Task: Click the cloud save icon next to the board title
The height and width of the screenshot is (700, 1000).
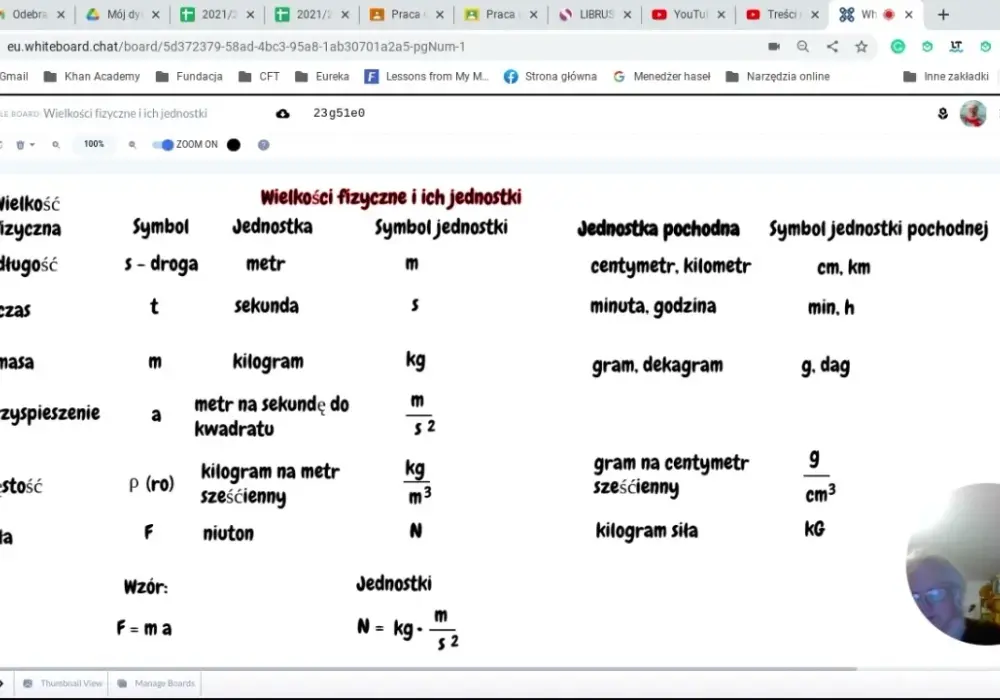Action: point(283,113)
